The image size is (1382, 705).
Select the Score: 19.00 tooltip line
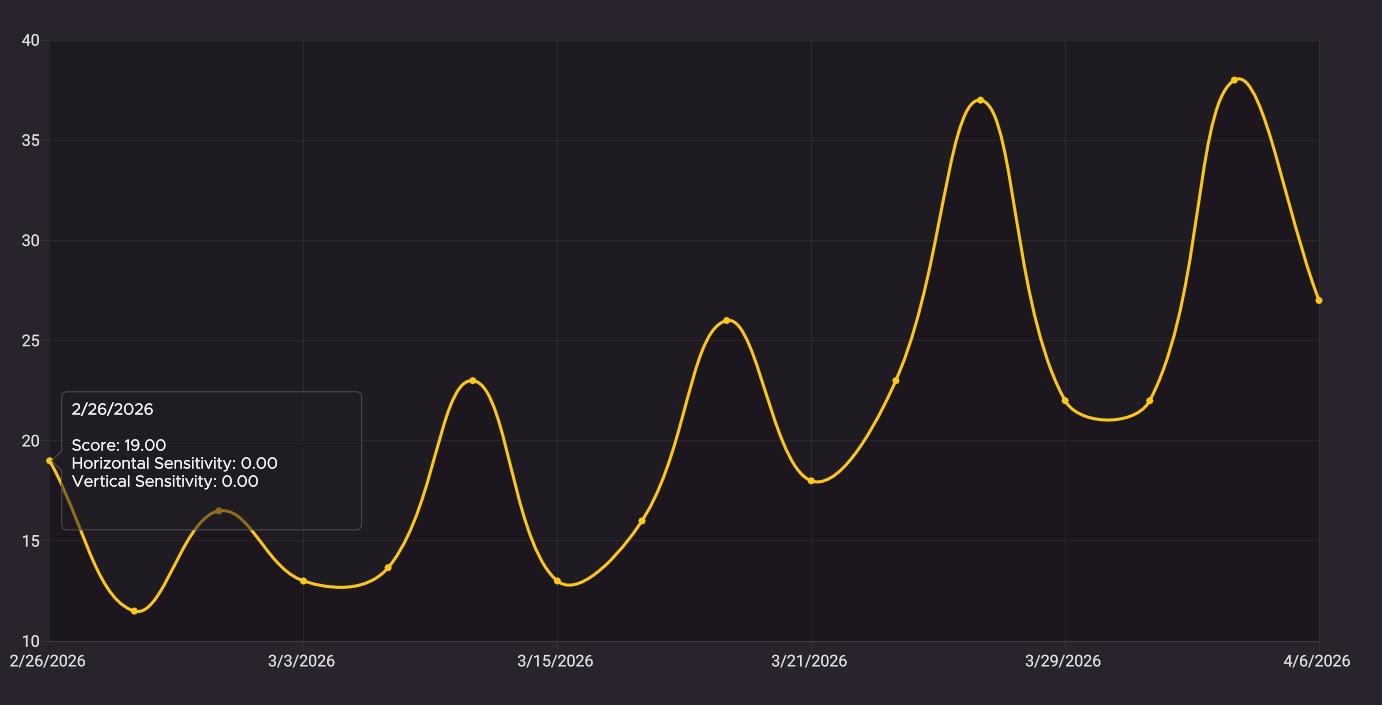118,445
